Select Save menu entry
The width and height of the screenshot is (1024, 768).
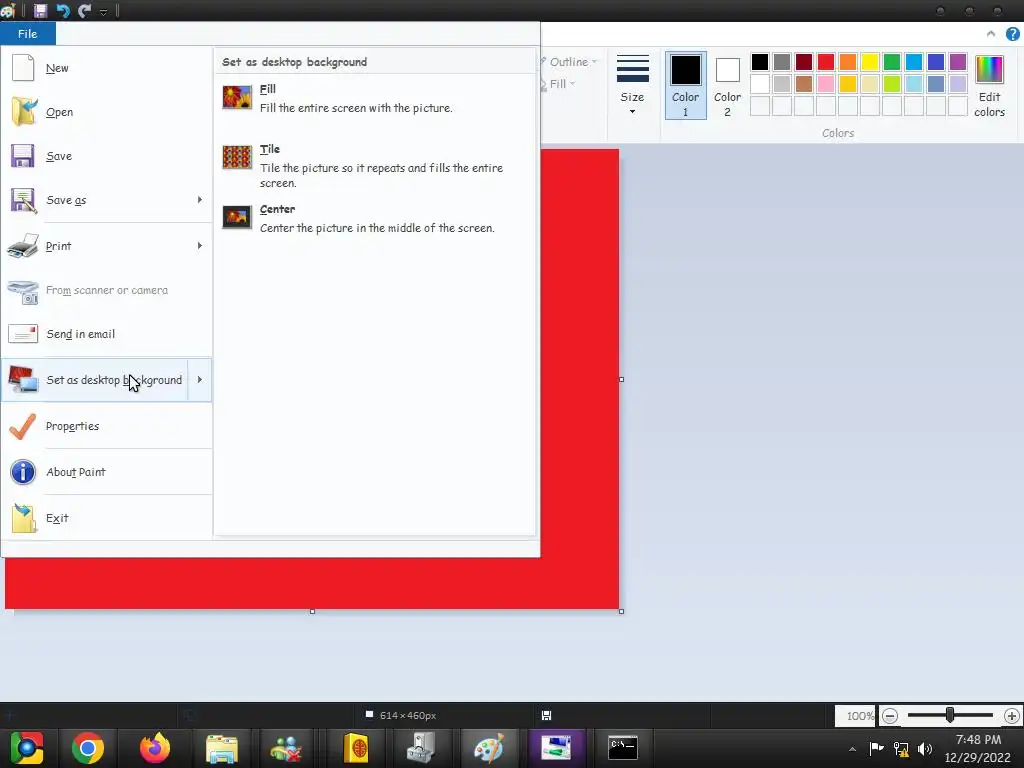106,156
